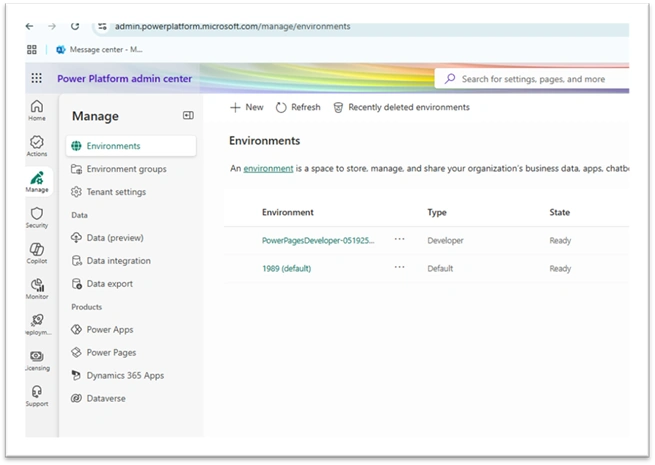Collapse the Manage navigation pane
This screenshot has height=465, width=655.
[x=188, y=115]
